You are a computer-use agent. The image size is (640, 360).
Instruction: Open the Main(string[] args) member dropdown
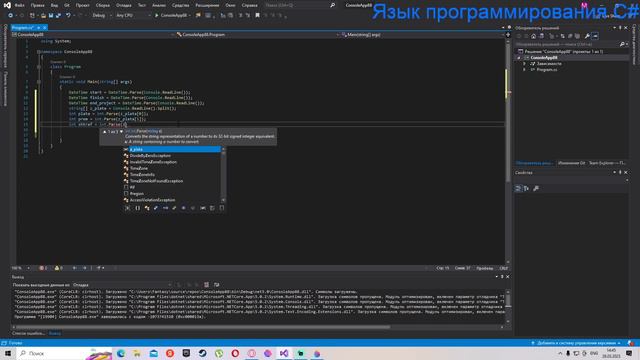422,35
